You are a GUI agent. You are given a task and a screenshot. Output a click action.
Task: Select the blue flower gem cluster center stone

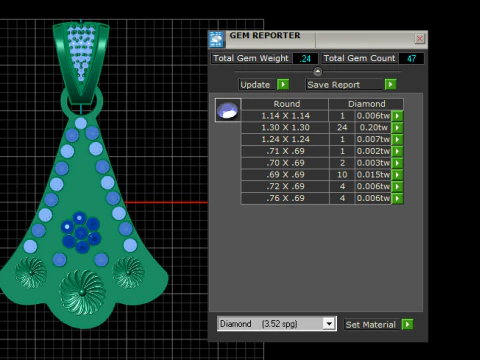click(81, 233)
